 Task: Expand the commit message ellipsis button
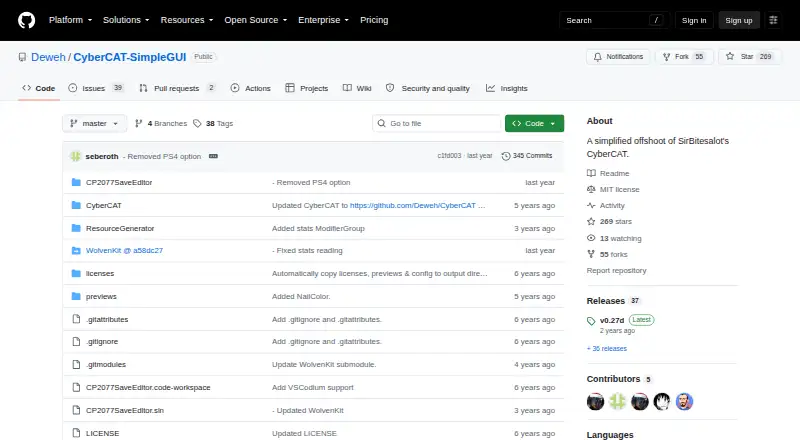point(213,156)
